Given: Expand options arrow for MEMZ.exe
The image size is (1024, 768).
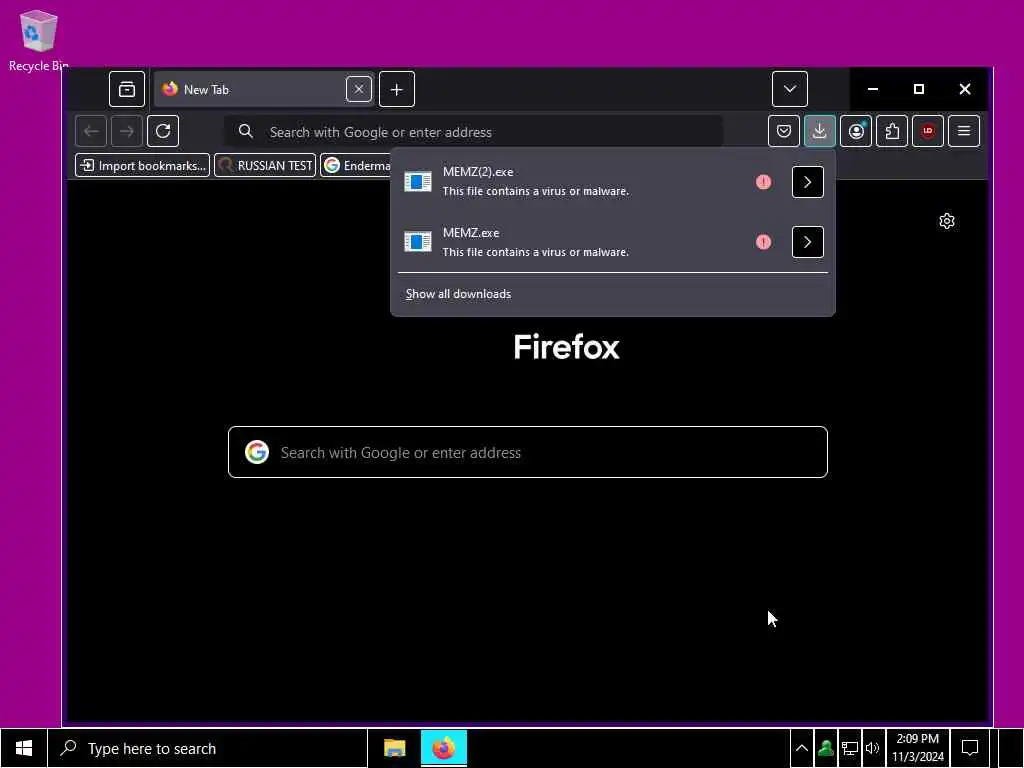Looking at the screenshot, I should (x=807, y=242).
